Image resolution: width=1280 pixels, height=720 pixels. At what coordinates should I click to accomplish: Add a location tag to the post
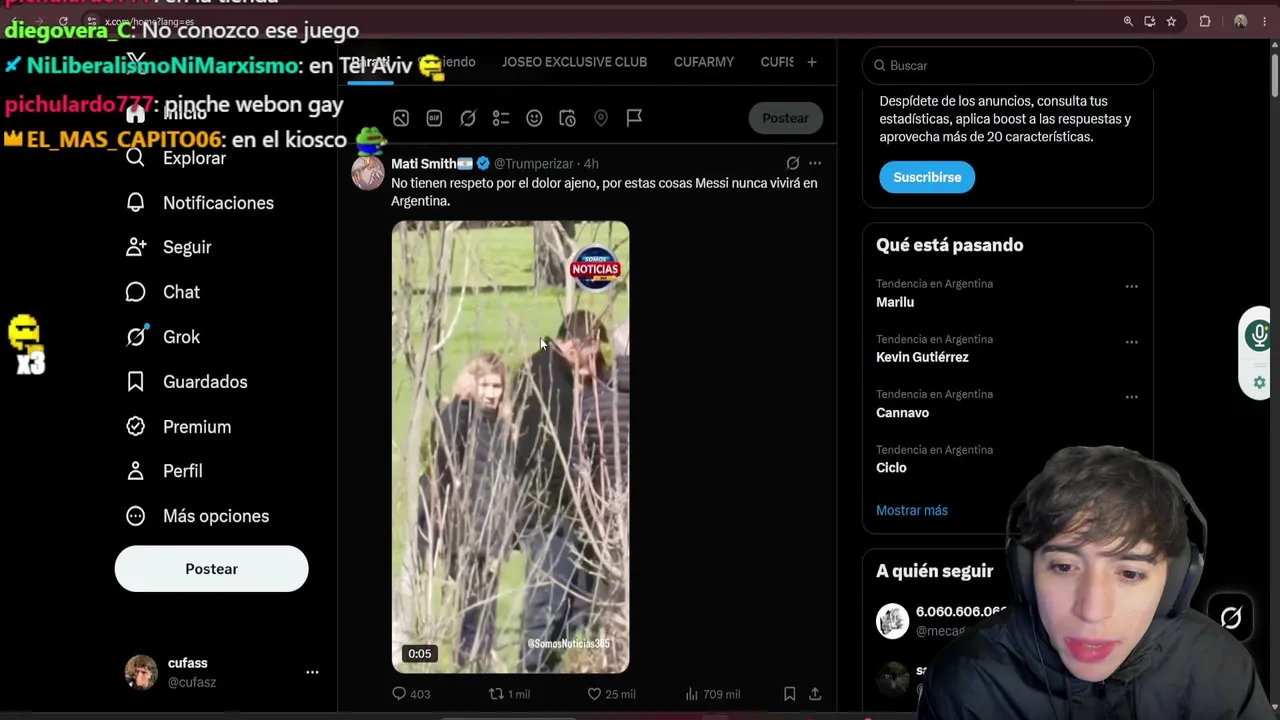pyautogui.click(x=601, y=118)
